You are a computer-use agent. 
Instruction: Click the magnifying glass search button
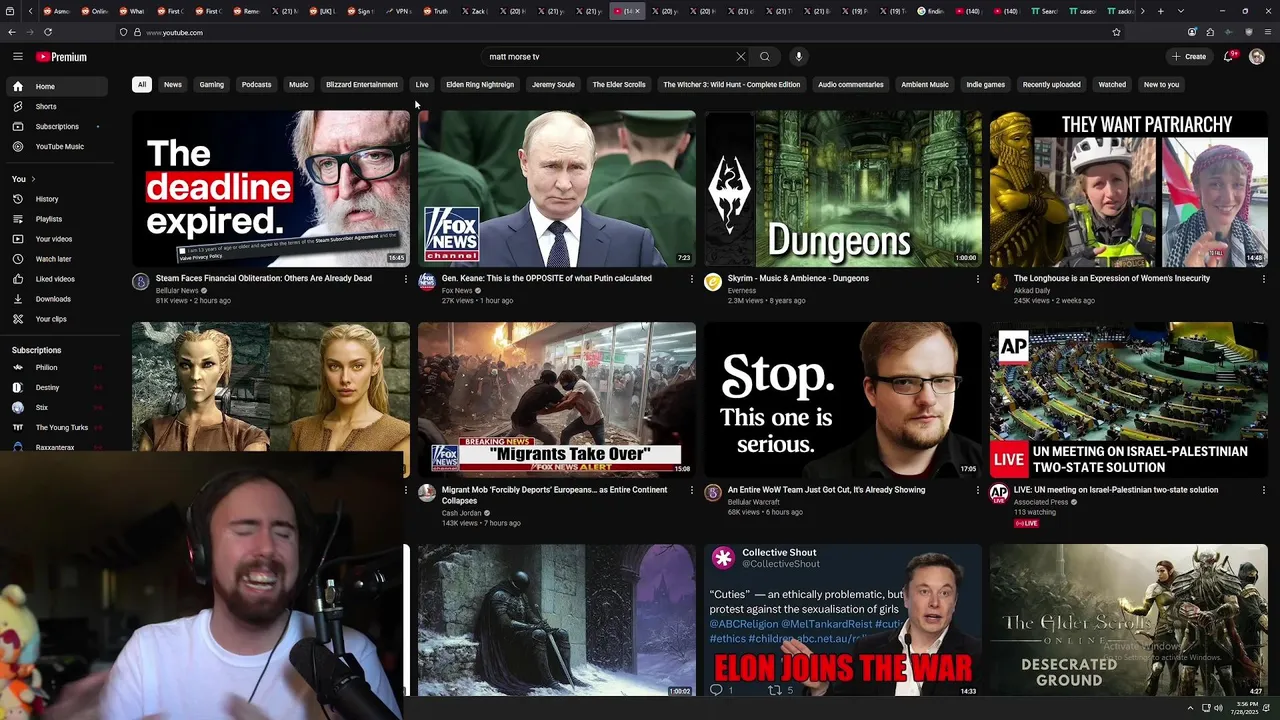point(765,57)
